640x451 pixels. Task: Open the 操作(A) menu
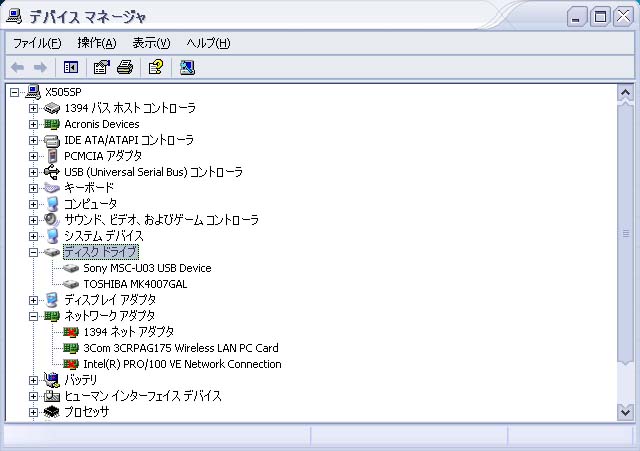(97, 43)
